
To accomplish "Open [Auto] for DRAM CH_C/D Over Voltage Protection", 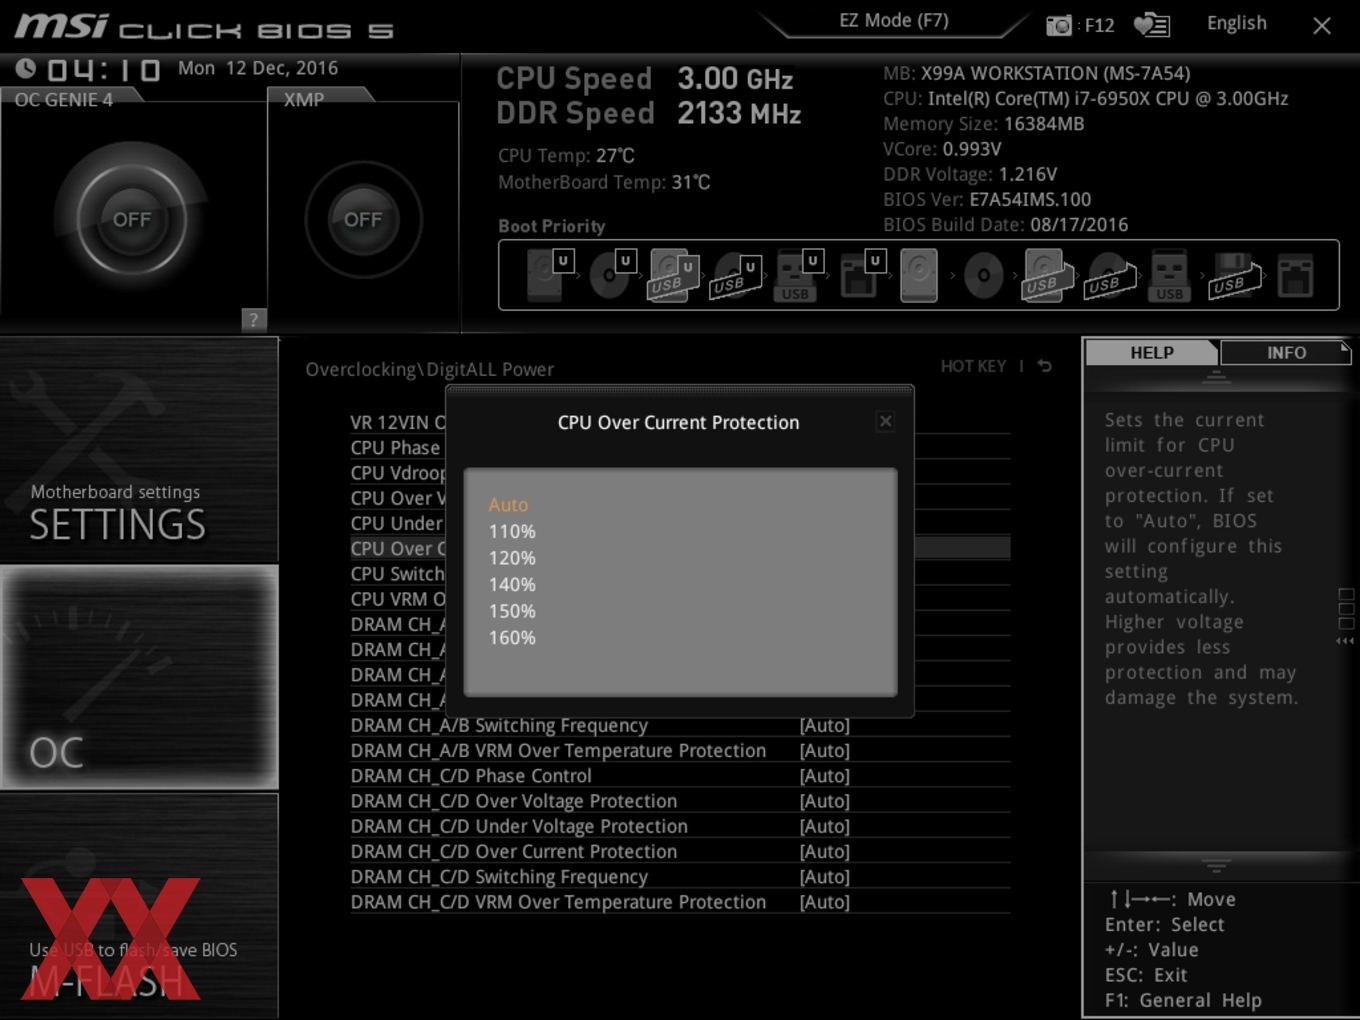I will 824,801.
